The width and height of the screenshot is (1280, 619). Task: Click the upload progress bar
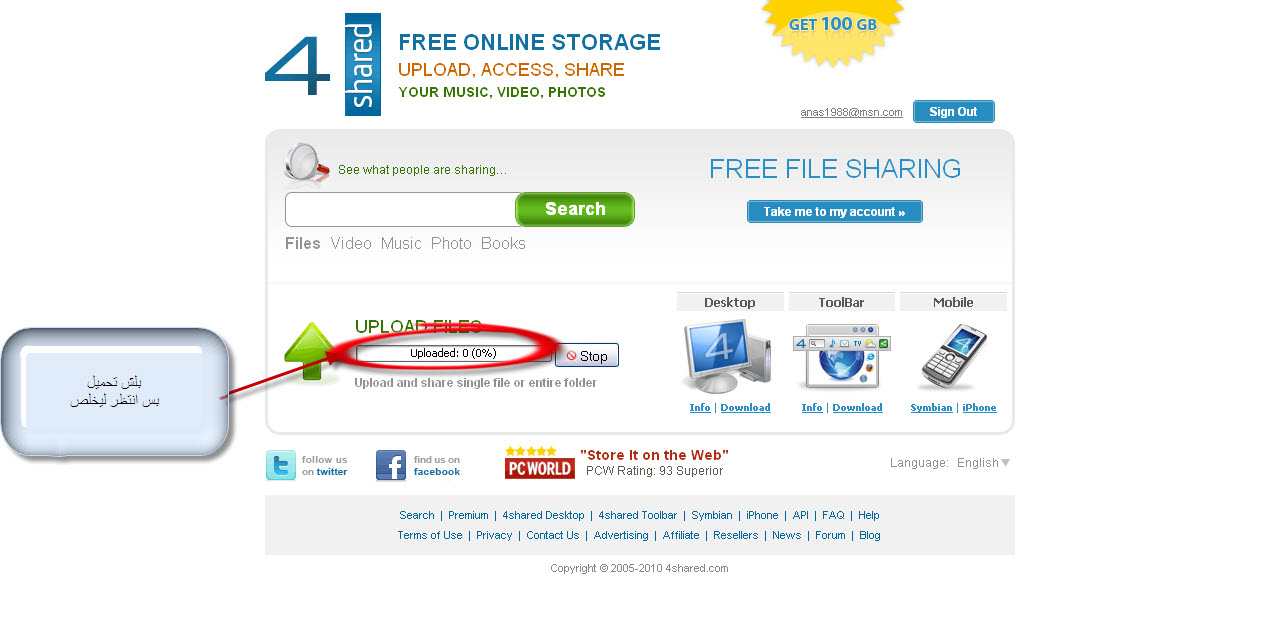pyautogui.click(x=454, y=353)
